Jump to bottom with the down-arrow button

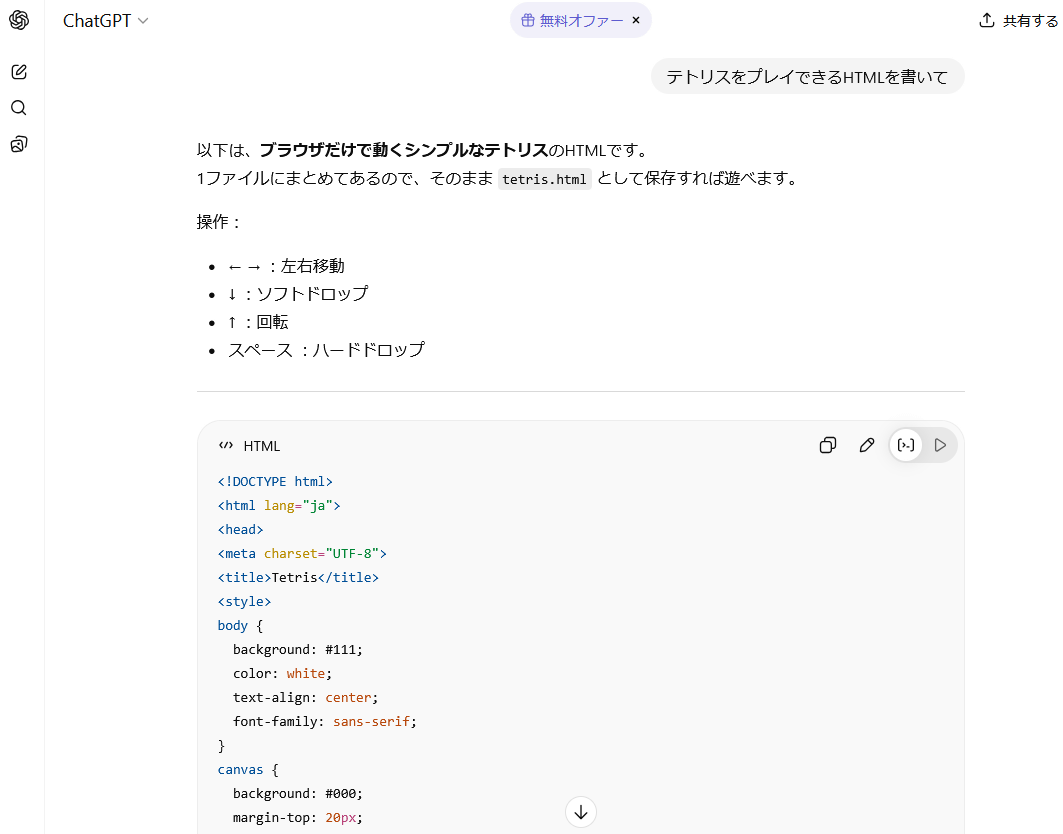pos(580,811)
